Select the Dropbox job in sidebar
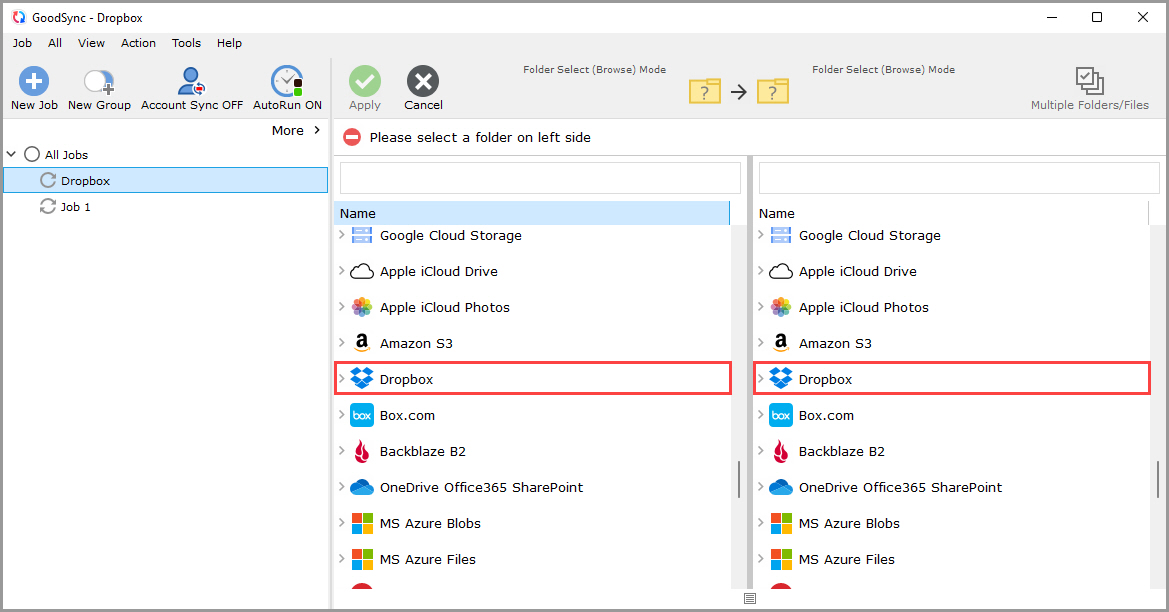The image size is (1169, 612). (x=166, y=180)
